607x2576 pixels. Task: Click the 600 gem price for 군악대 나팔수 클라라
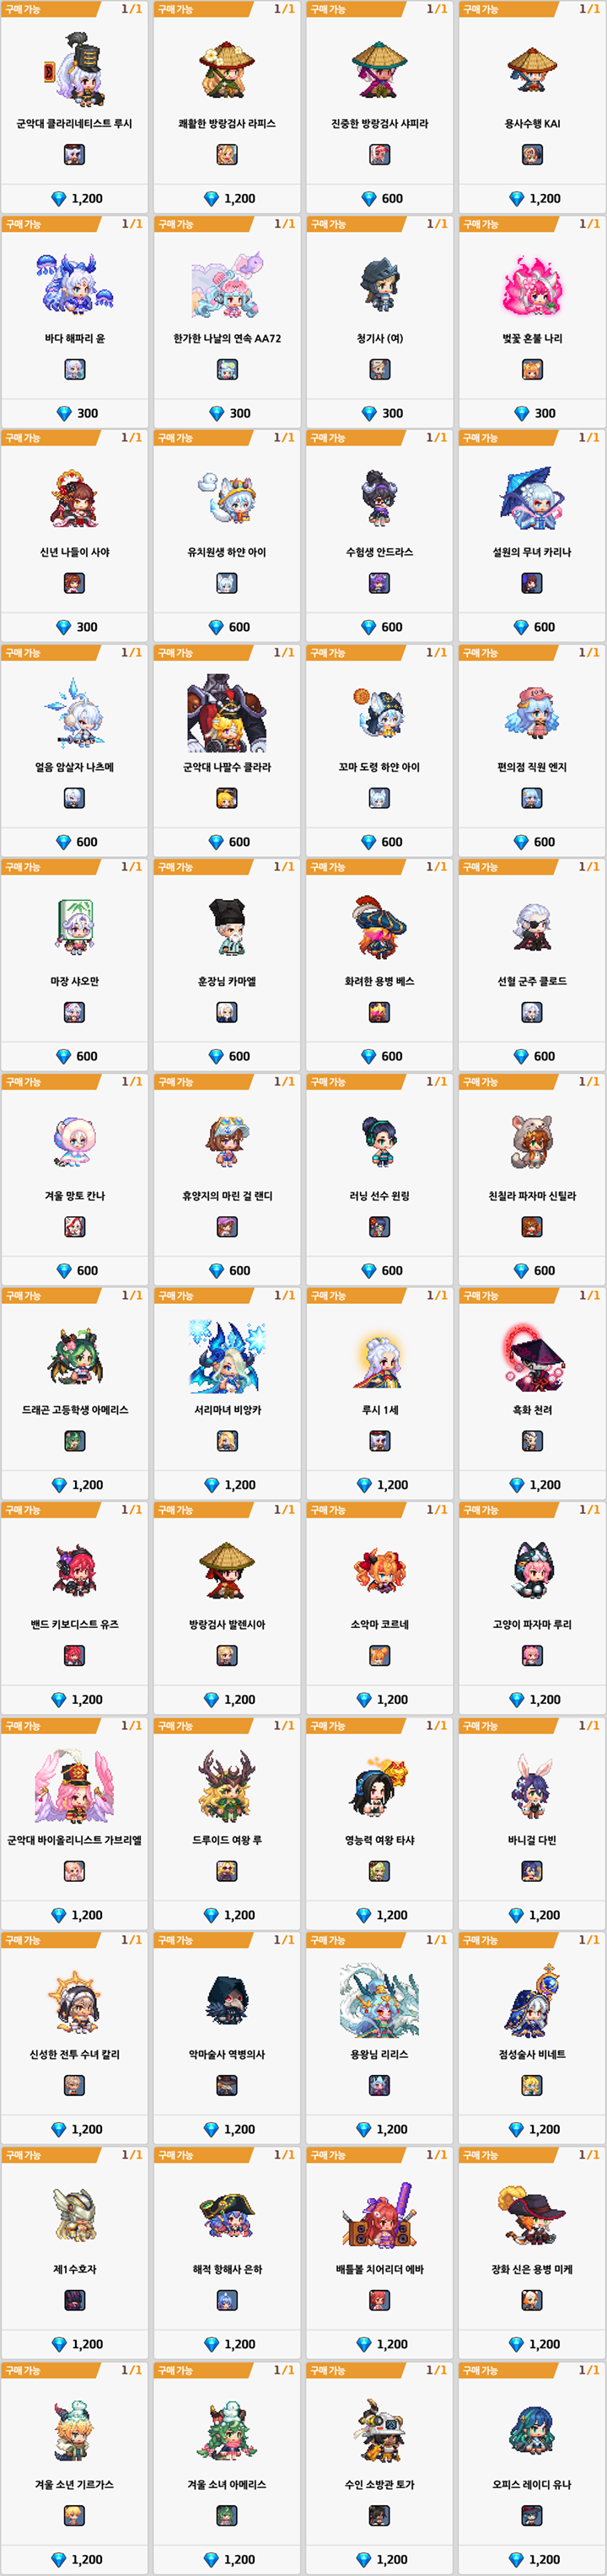228,842
